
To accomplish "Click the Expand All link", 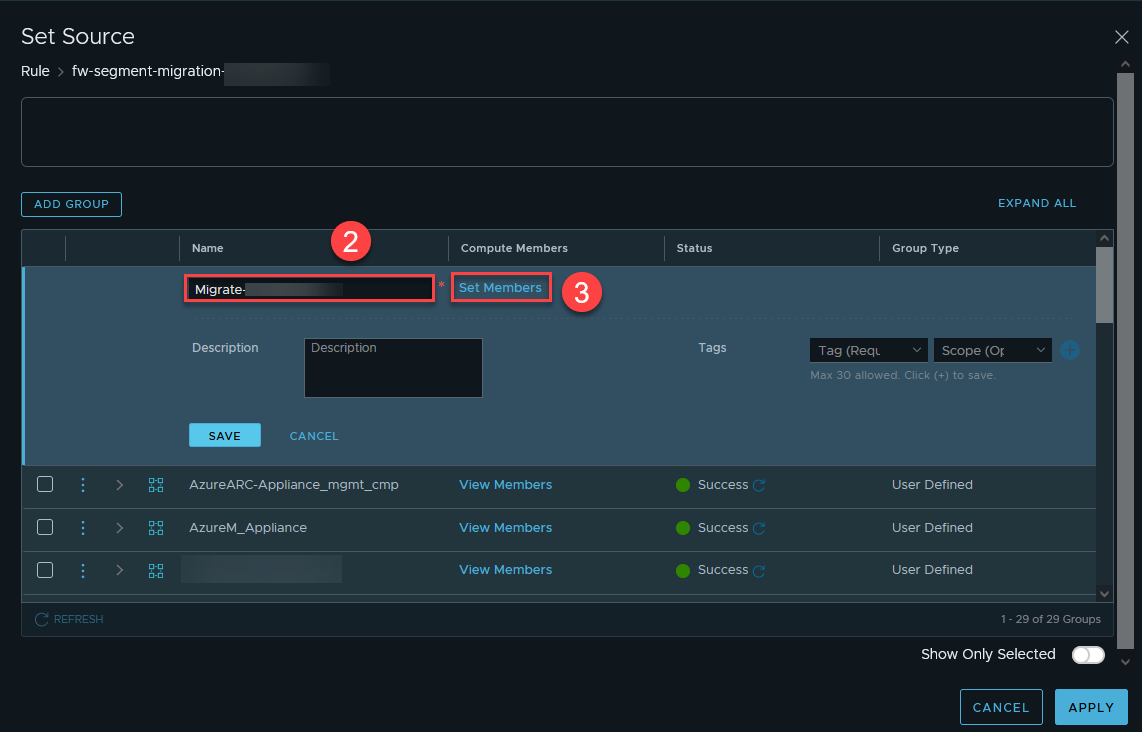I will (1037, 203).
